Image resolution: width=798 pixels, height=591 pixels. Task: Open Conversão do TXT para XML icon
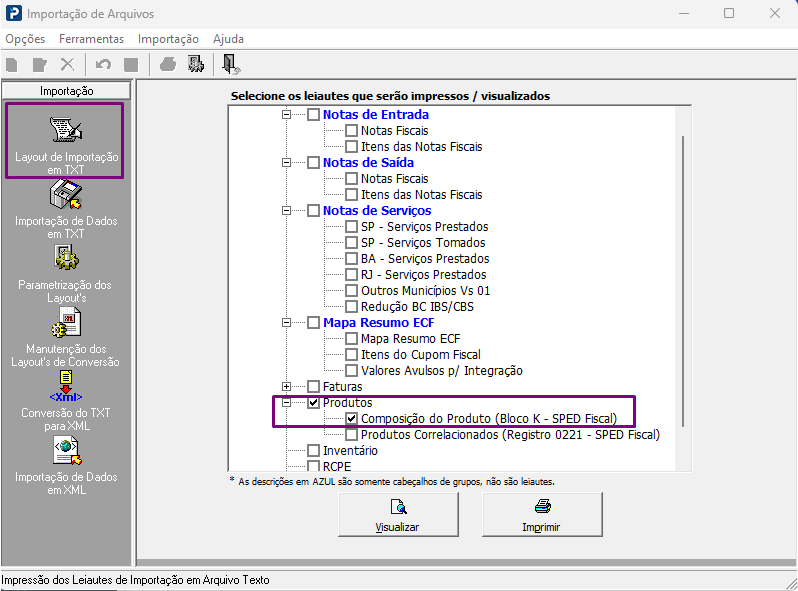[x=66, y=387]
